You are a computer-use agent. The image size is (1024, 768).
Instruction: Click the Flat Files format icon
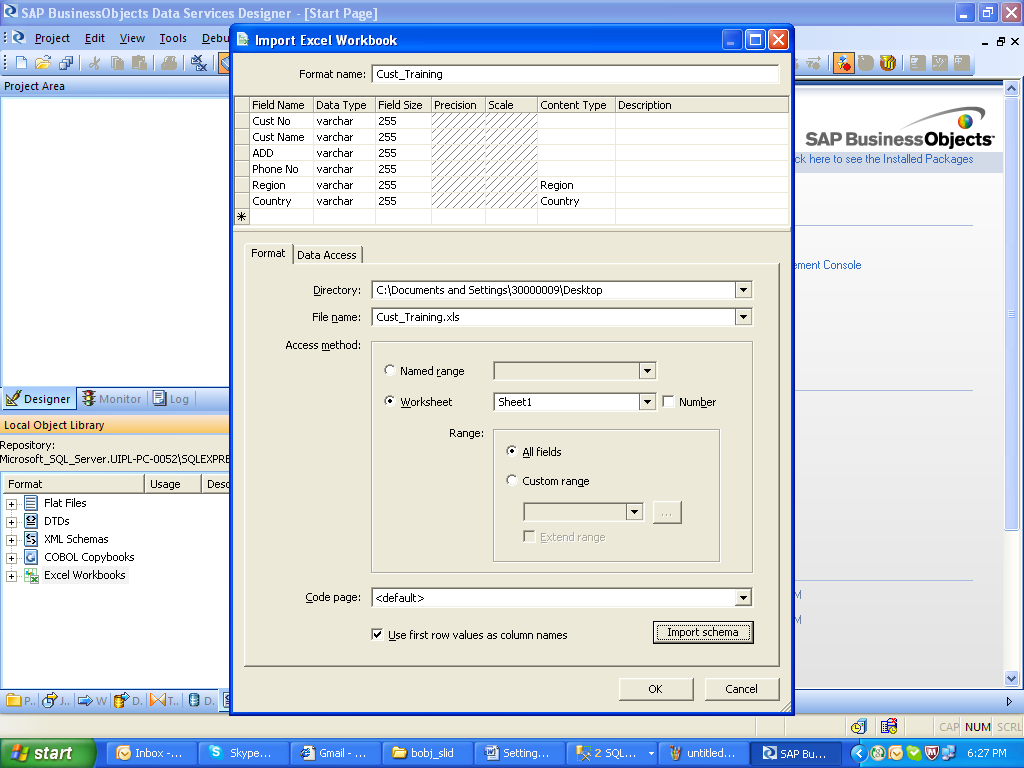31,503
